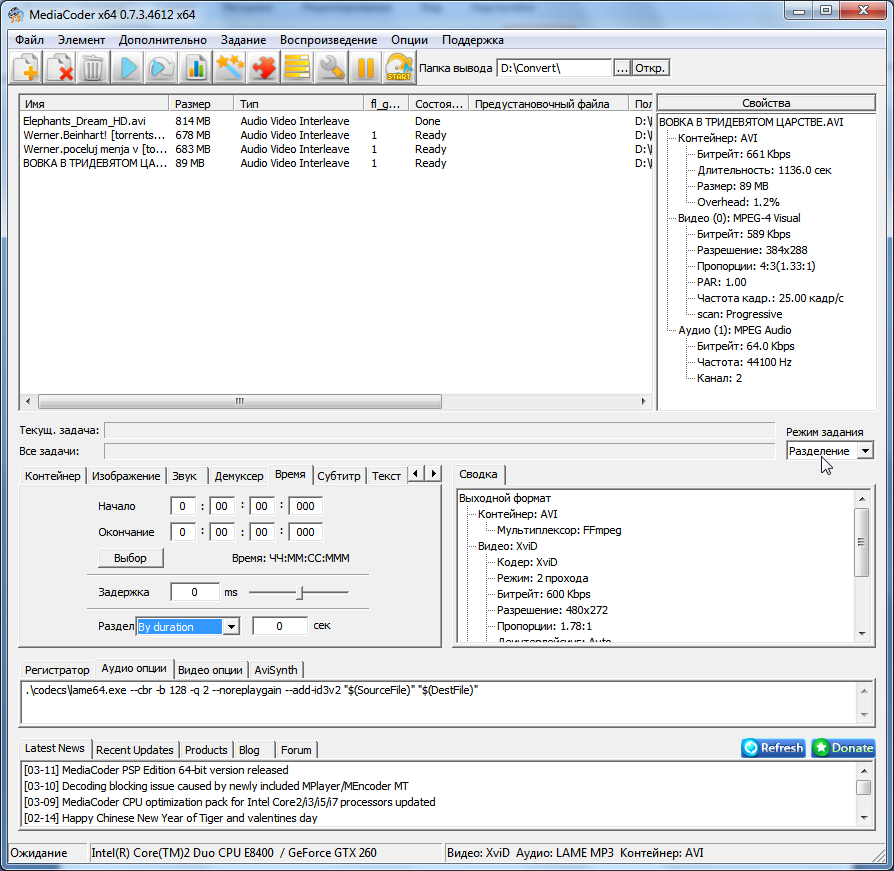
Task: Click the Задержка slider handle
Action: coord(300,593)
